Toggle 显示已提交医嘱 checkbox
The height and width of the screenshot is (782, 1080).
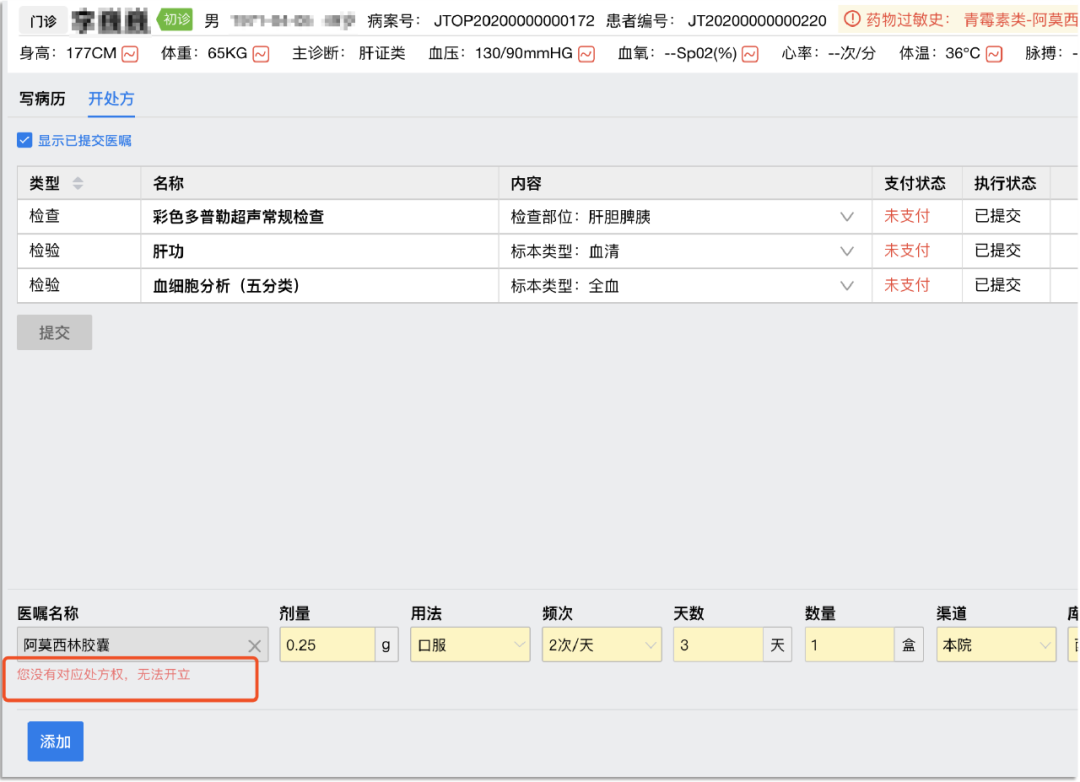pos(25,141)
